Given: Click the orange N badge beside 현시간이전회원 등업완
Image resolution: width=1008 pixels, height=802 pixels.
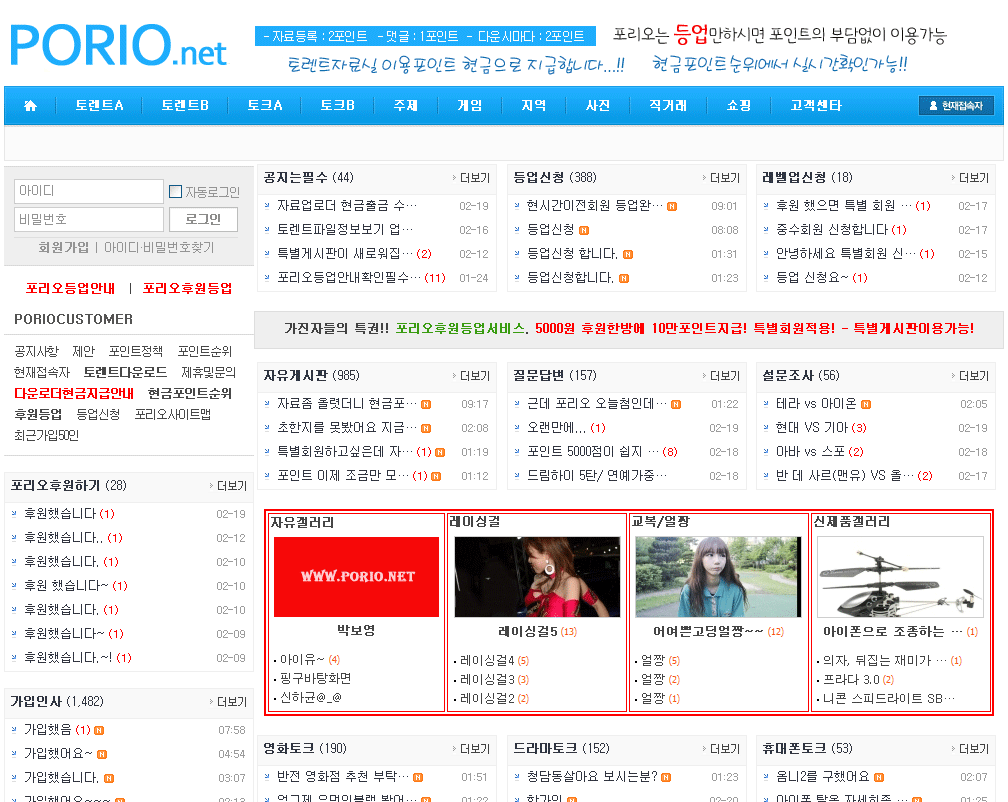Looking at the screenshot, I should 672,206.
